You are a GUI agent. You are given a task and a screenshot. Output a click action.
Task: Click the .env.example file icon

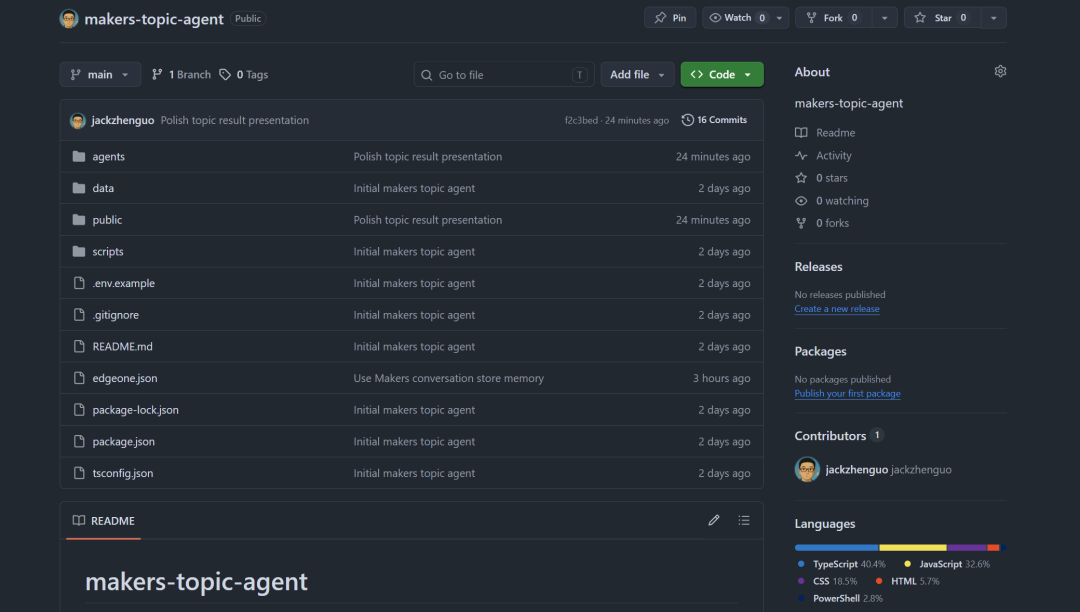(x=79, y=283)
